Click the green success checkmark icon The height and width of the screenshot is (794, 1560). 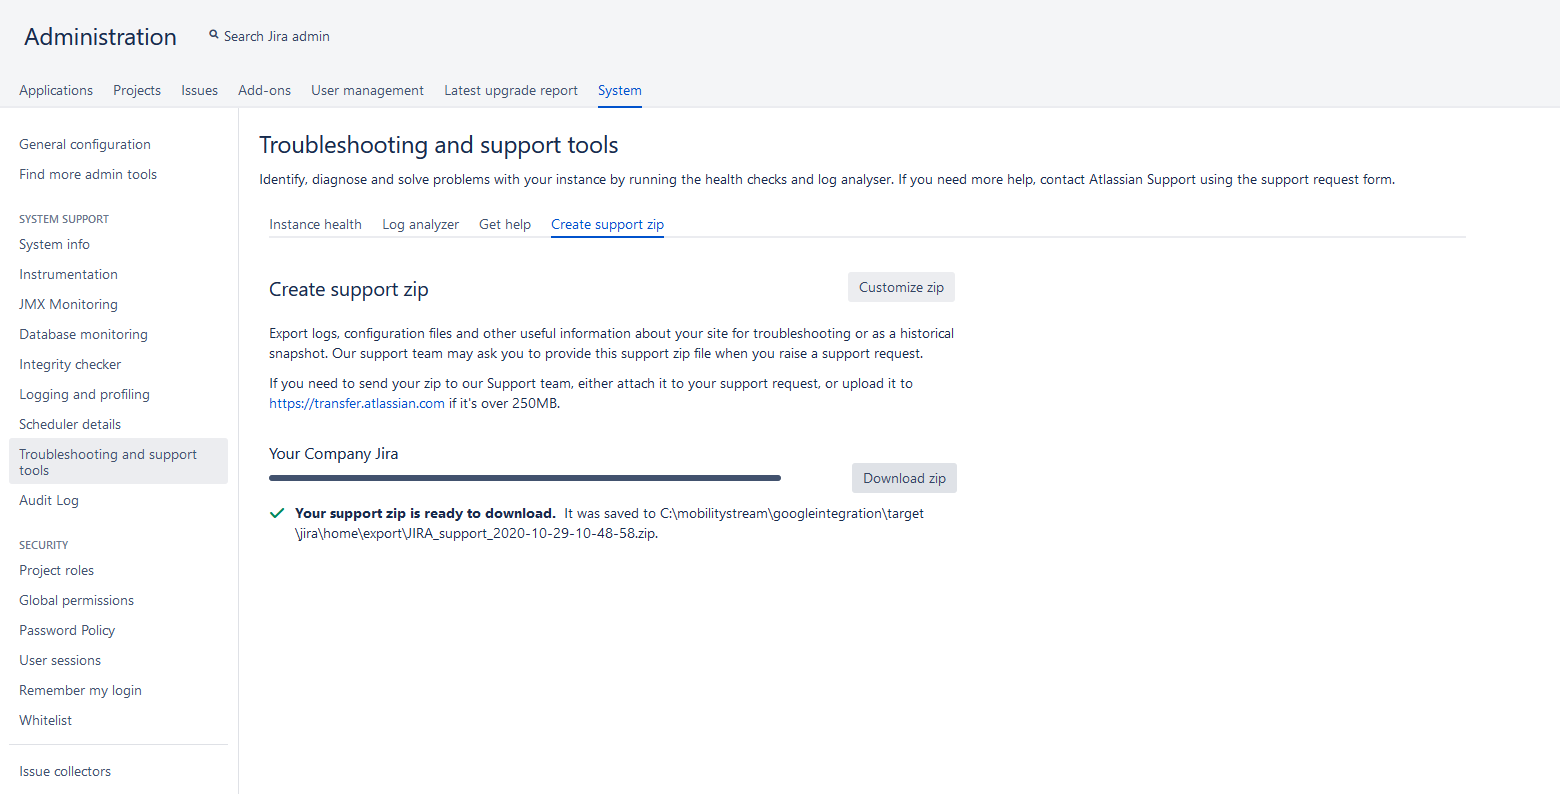(x=277, y=514)
